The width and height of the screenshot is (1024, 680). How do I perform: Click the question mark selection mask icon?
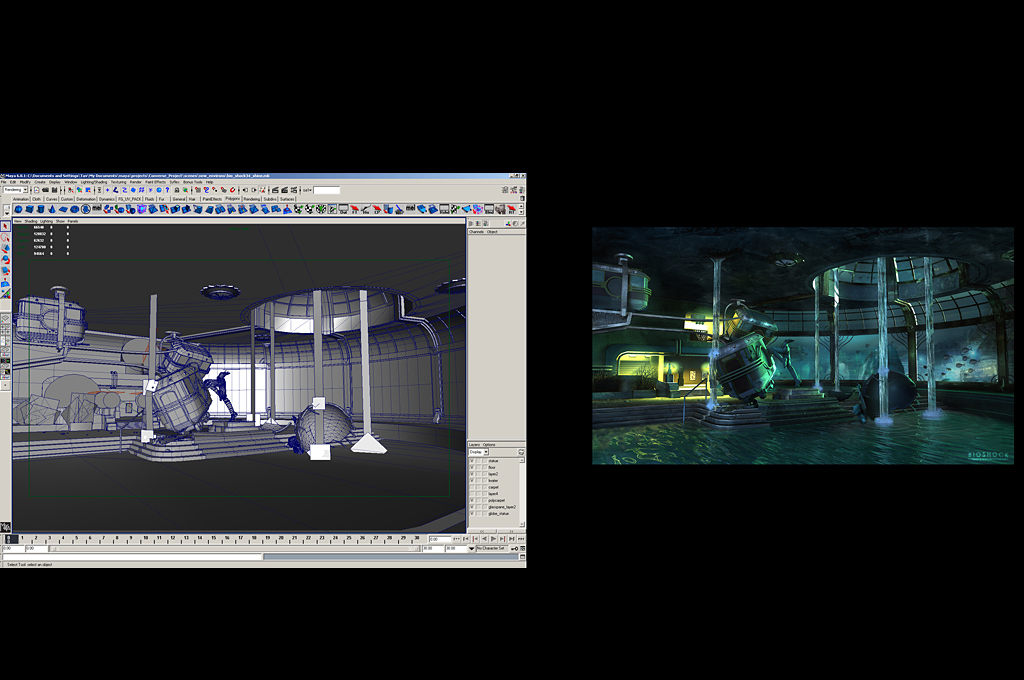click(167, 190)
